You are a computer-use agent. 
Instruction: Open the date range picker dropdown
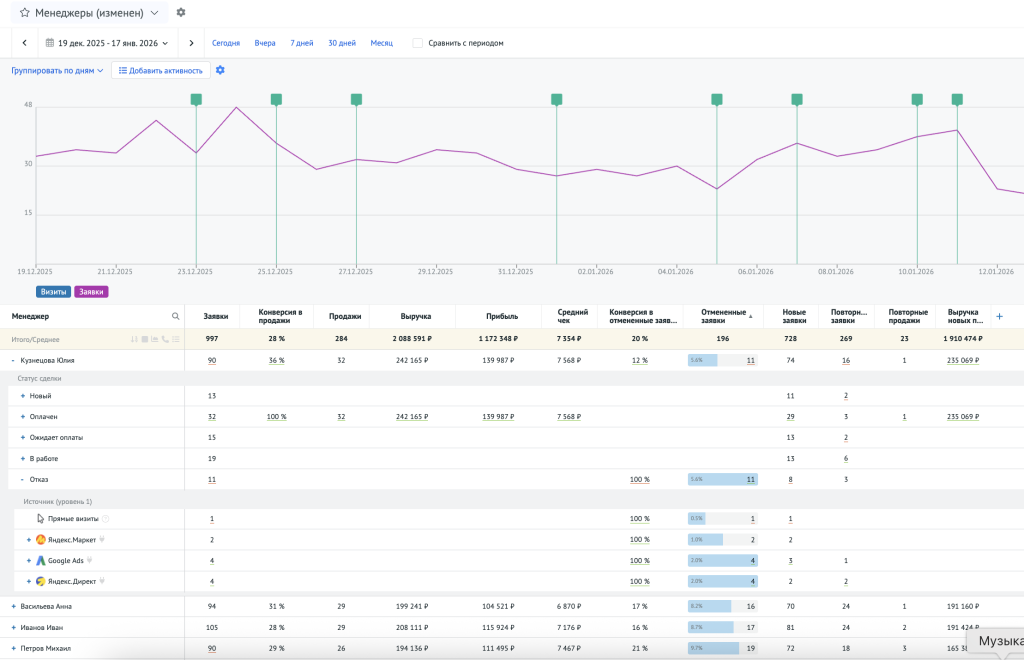(x=107, y=43)
